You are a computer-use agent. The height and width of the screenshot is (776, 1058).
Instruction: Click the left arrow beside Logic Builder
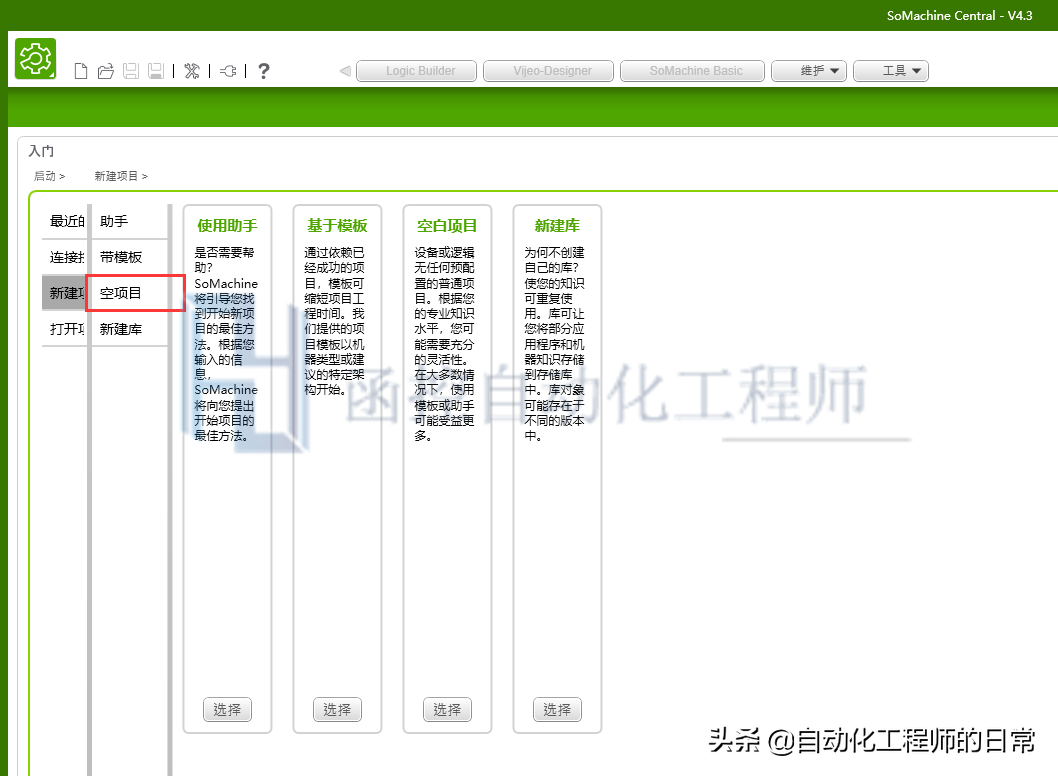[345, 71]
